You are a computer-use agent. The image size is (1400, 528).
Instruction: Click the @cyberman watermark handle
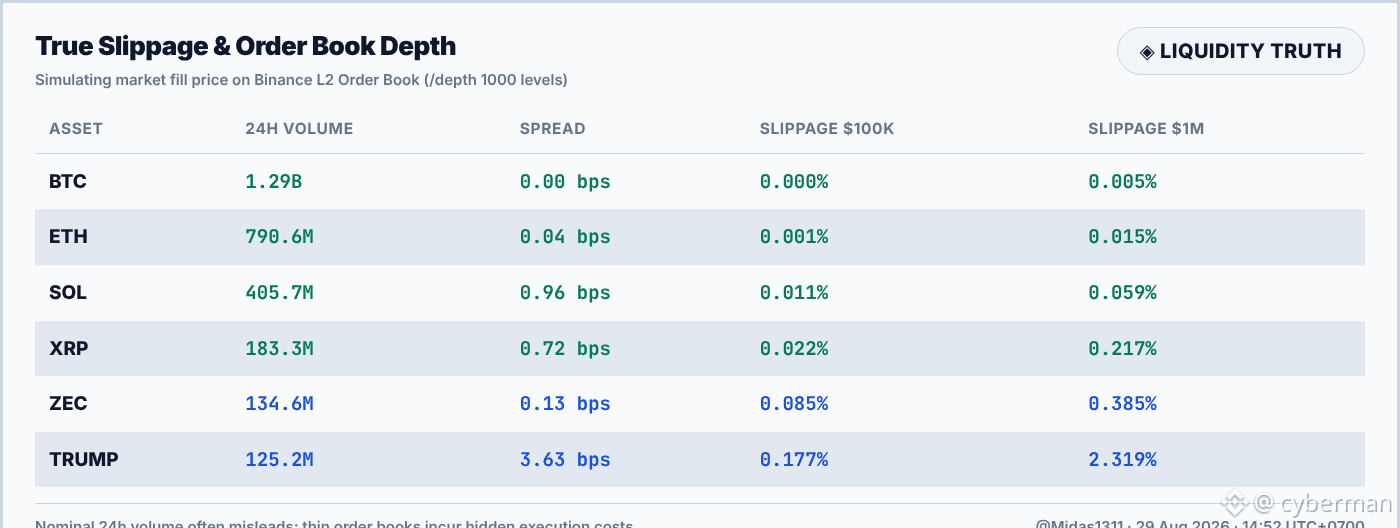point(1323,504)
